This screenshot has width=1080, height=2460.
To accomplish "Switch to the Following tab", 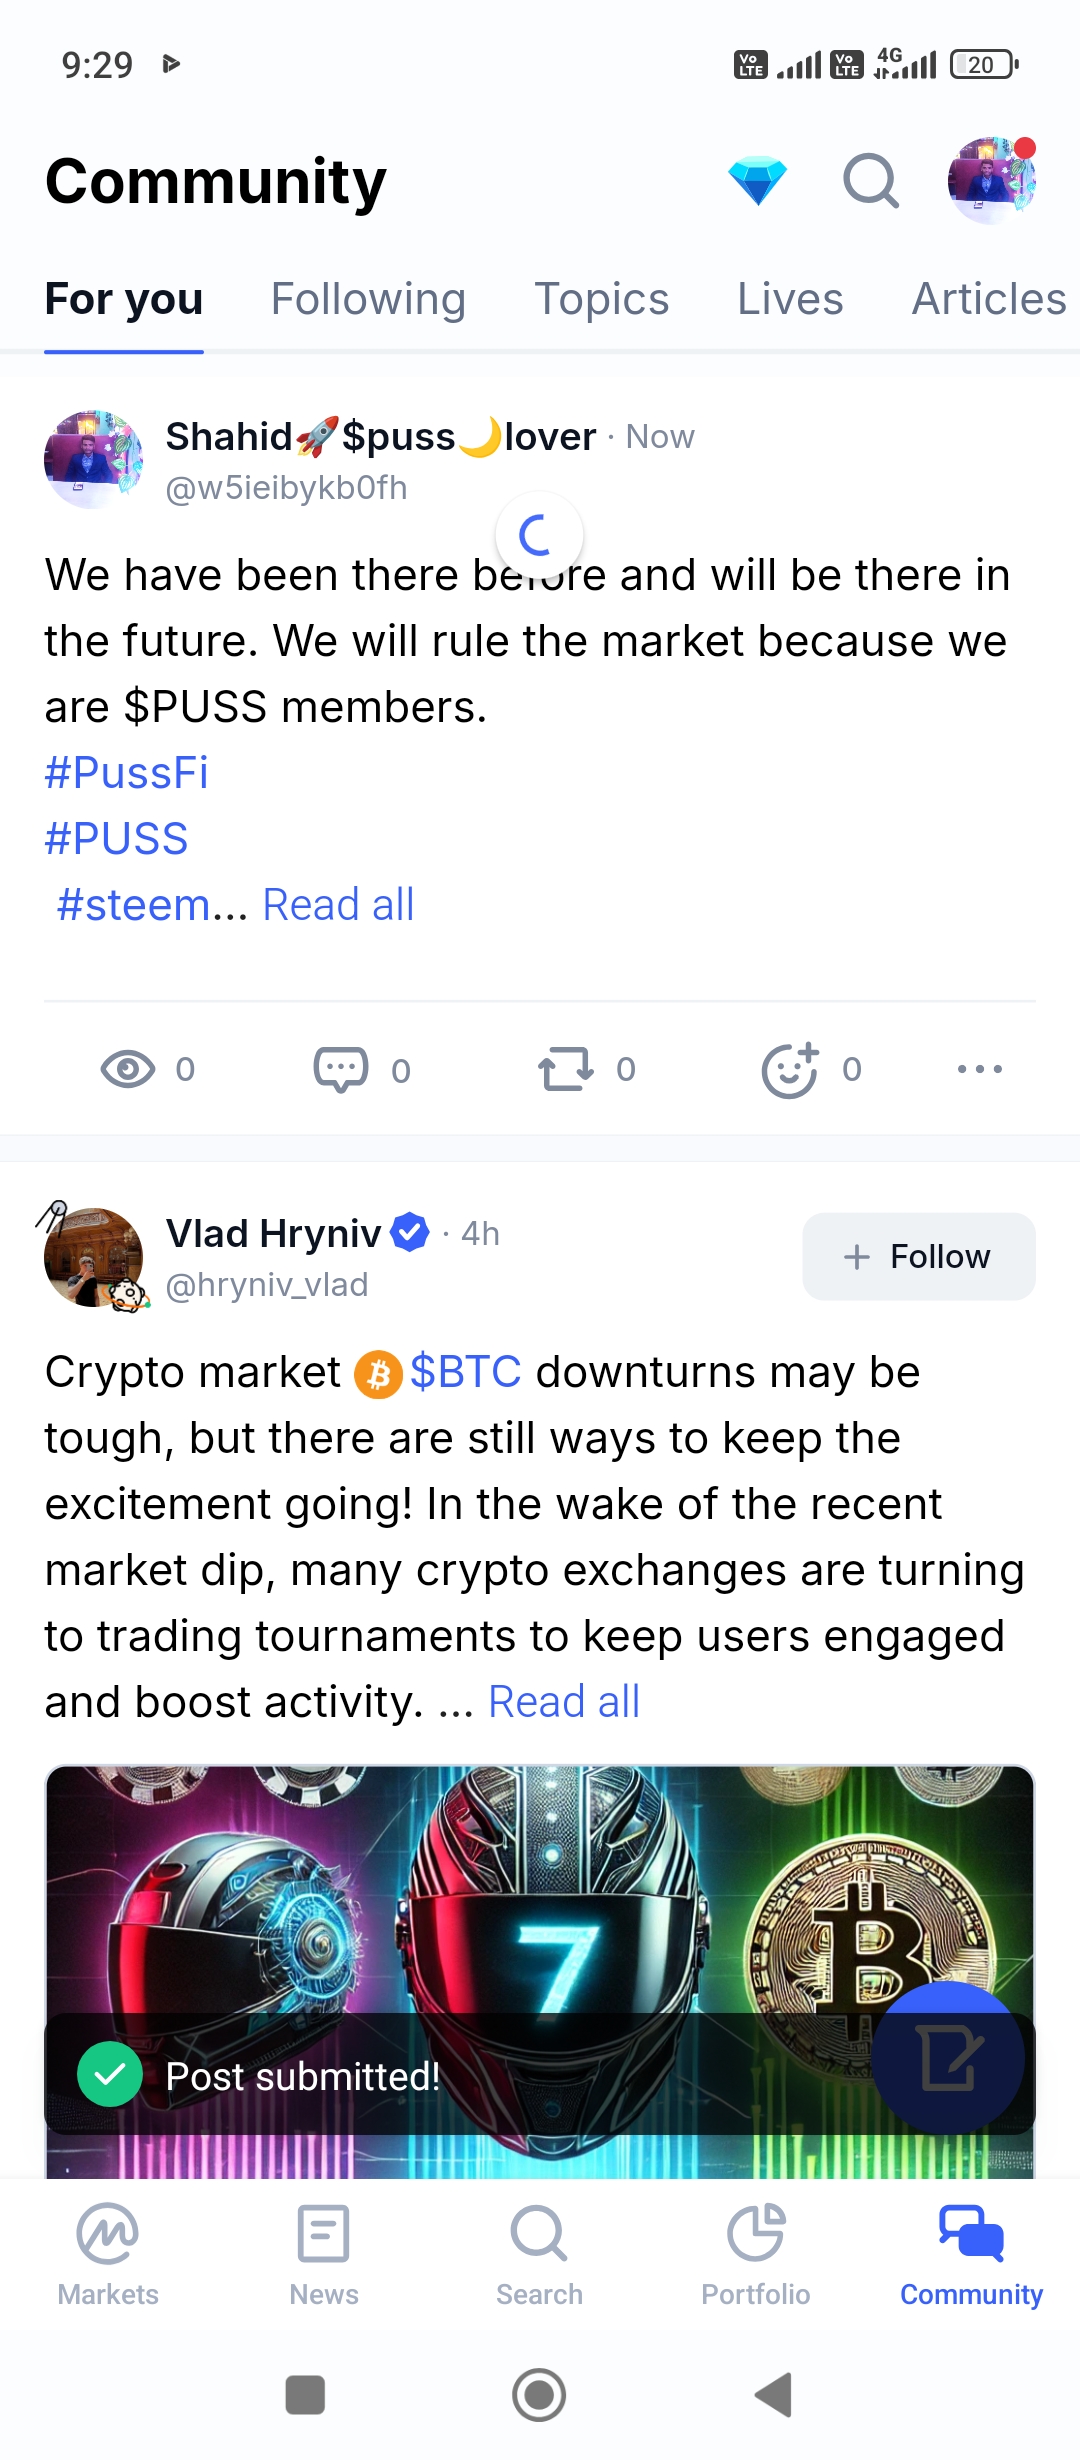I will [368, 299].
